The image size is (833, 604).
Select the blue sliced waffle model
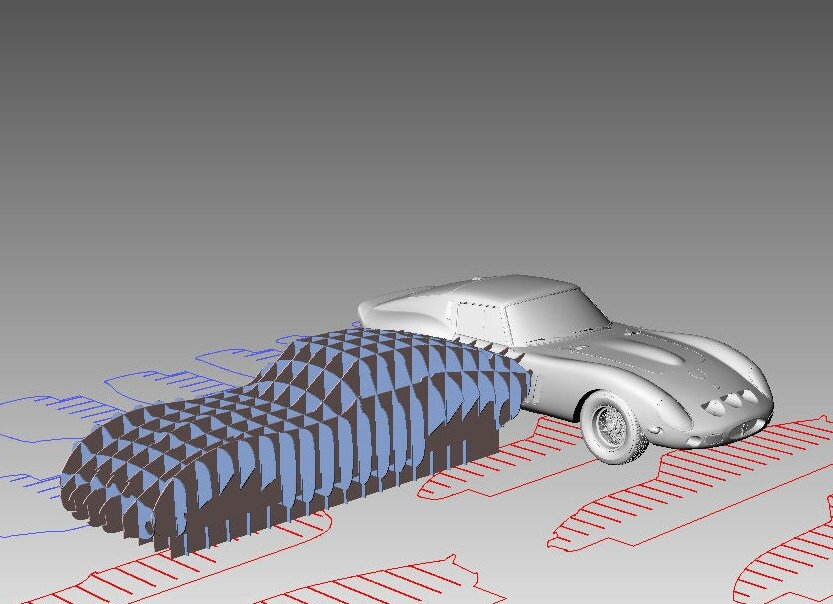click(300, 420)
